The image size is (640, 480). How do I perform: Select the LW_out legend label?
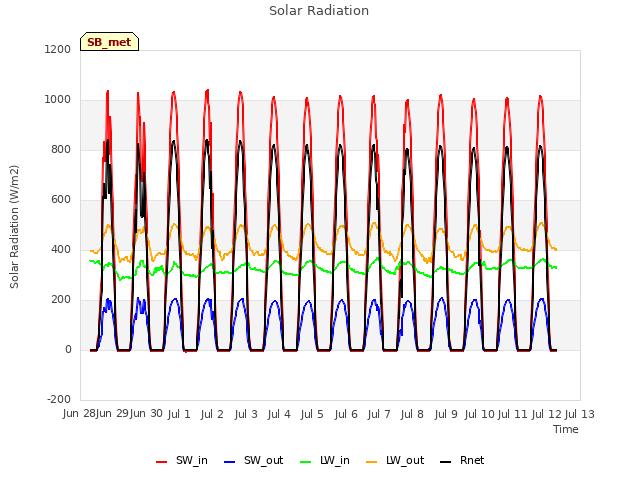point(405,460)
